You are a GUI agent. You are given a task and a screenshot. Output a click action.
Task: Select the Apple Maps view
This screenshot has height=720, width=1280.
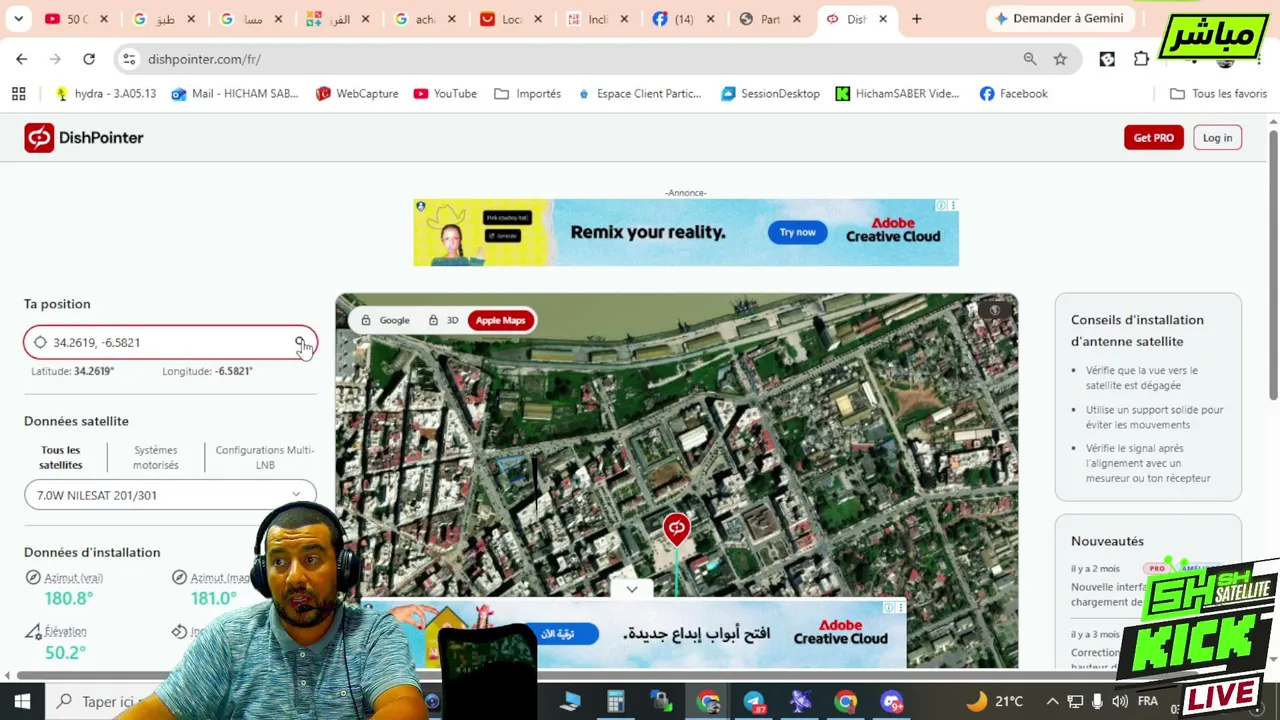pos(501,320)
